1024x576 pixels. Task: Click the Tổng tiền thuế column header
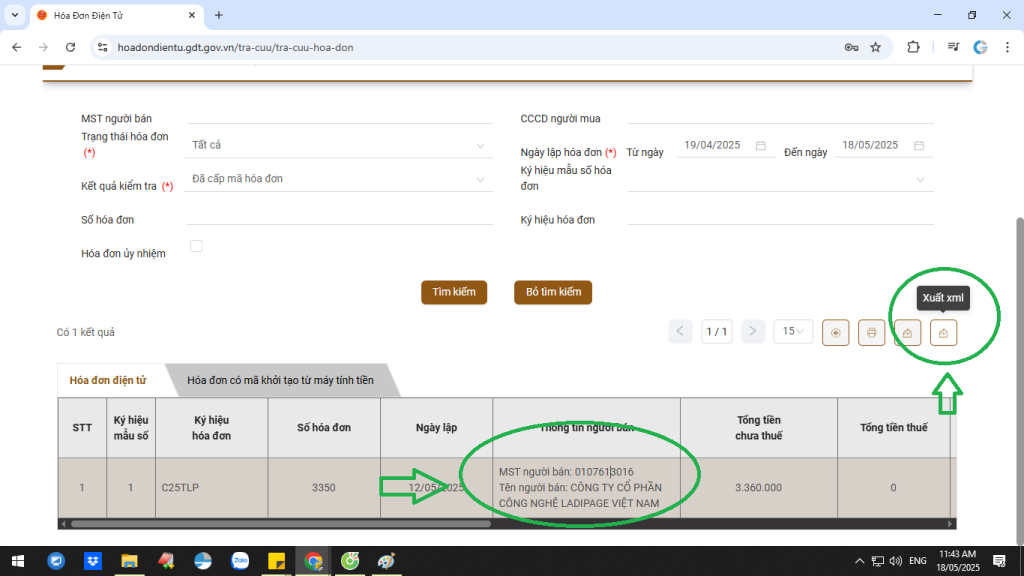(x=893, y=428)
